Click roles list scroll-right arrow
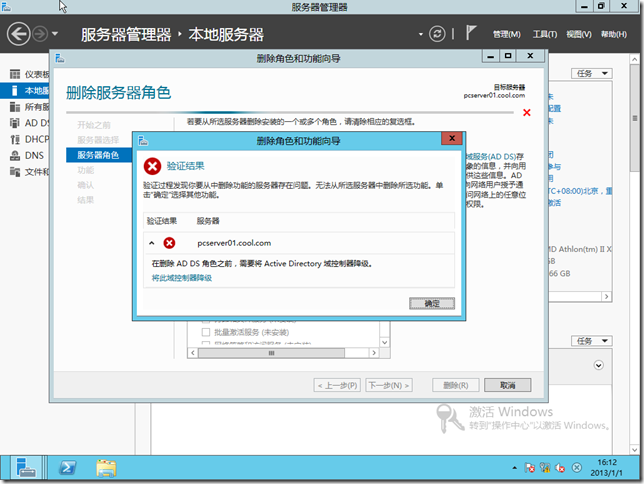This screenshot has width=644, height=484. (x=374, y=353)
